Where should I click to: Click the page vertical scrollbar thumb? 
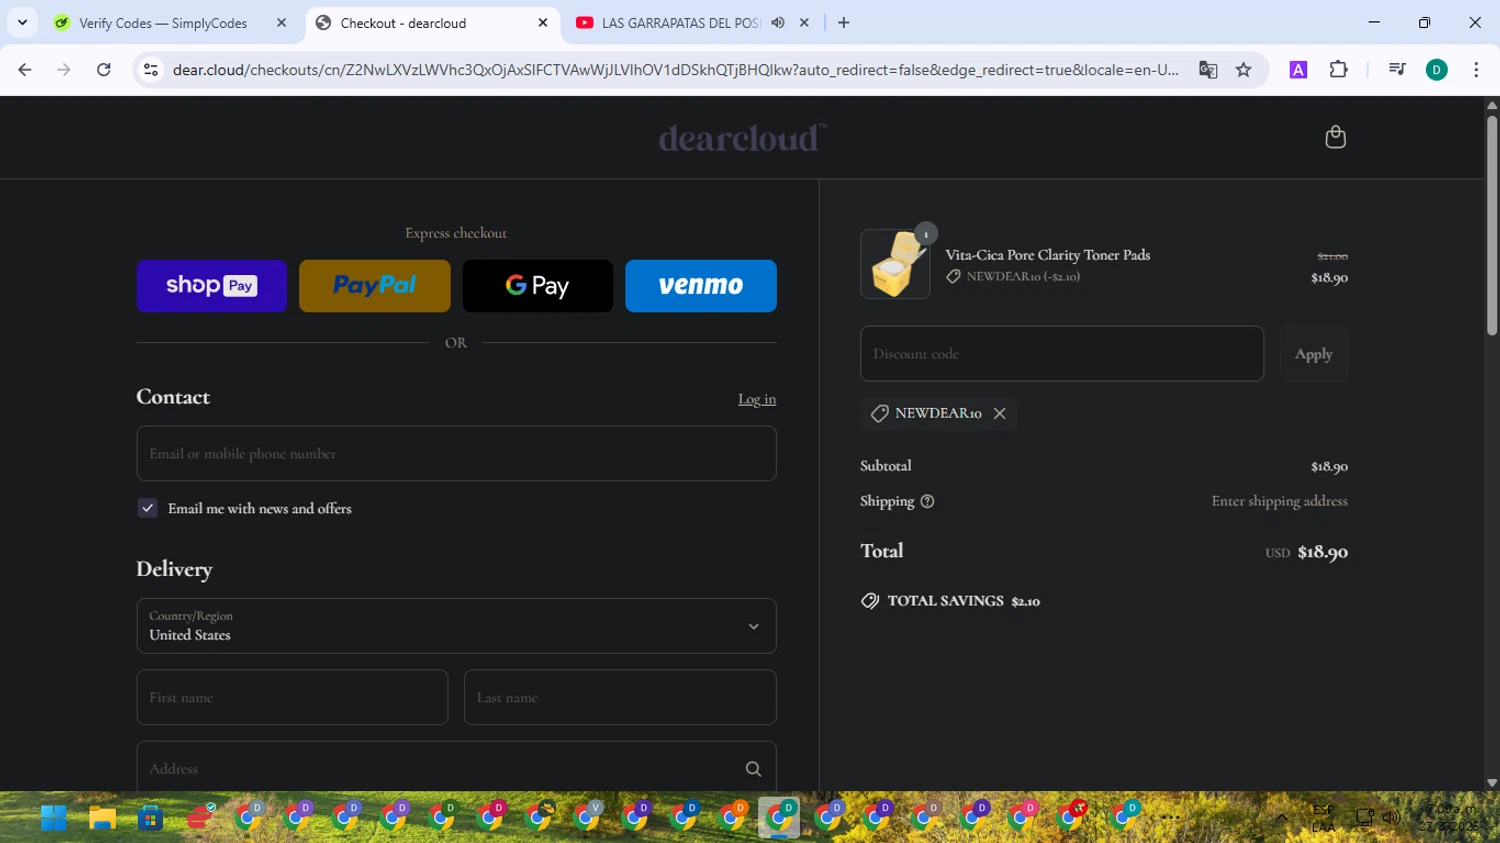[x=1492, y=225]
